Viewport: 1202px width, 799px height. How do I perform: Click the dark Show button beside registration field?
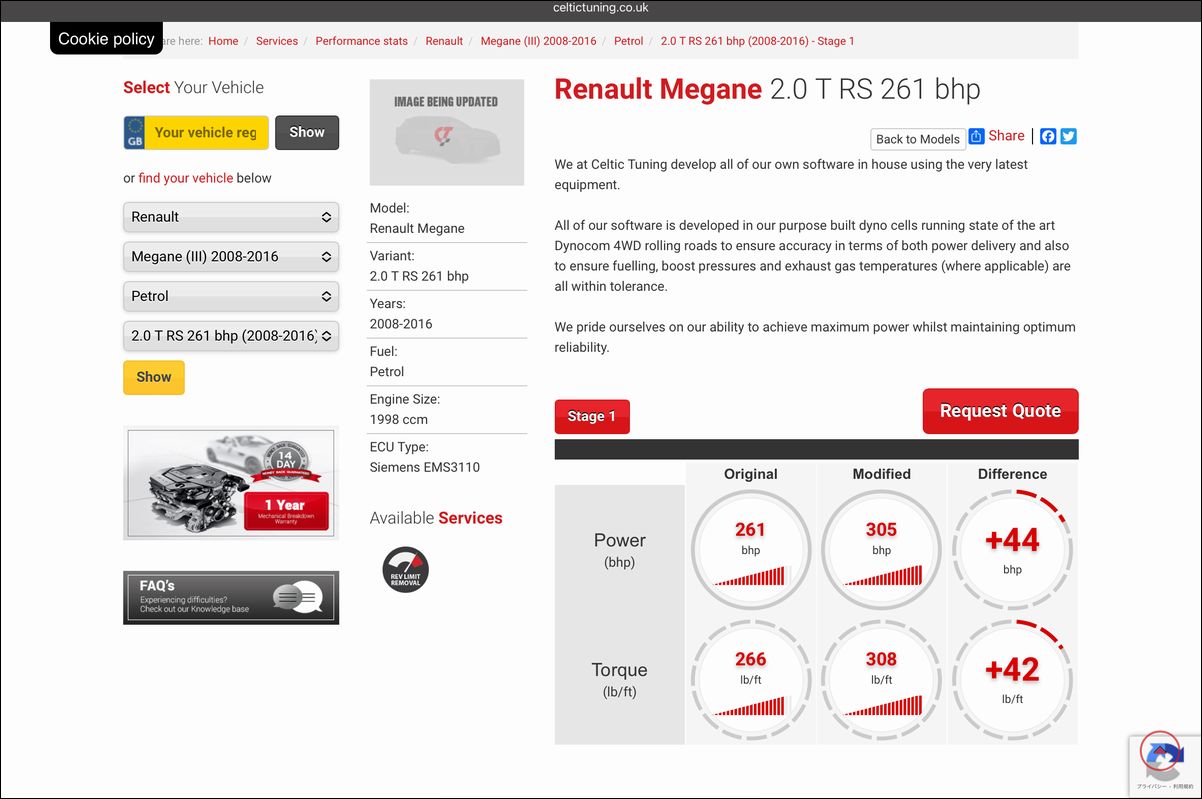[x=307, y=132]
